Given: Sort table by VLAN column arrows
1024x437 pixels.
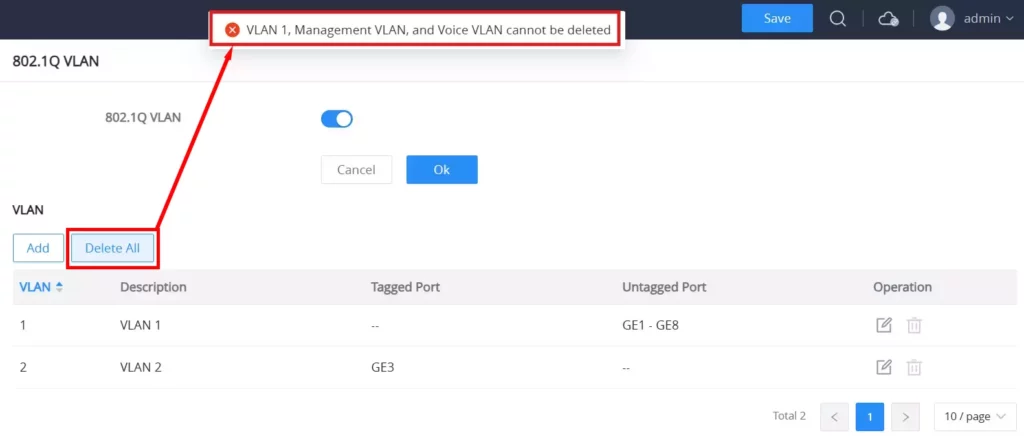Looking at the screenshot, I should point(59,287).
